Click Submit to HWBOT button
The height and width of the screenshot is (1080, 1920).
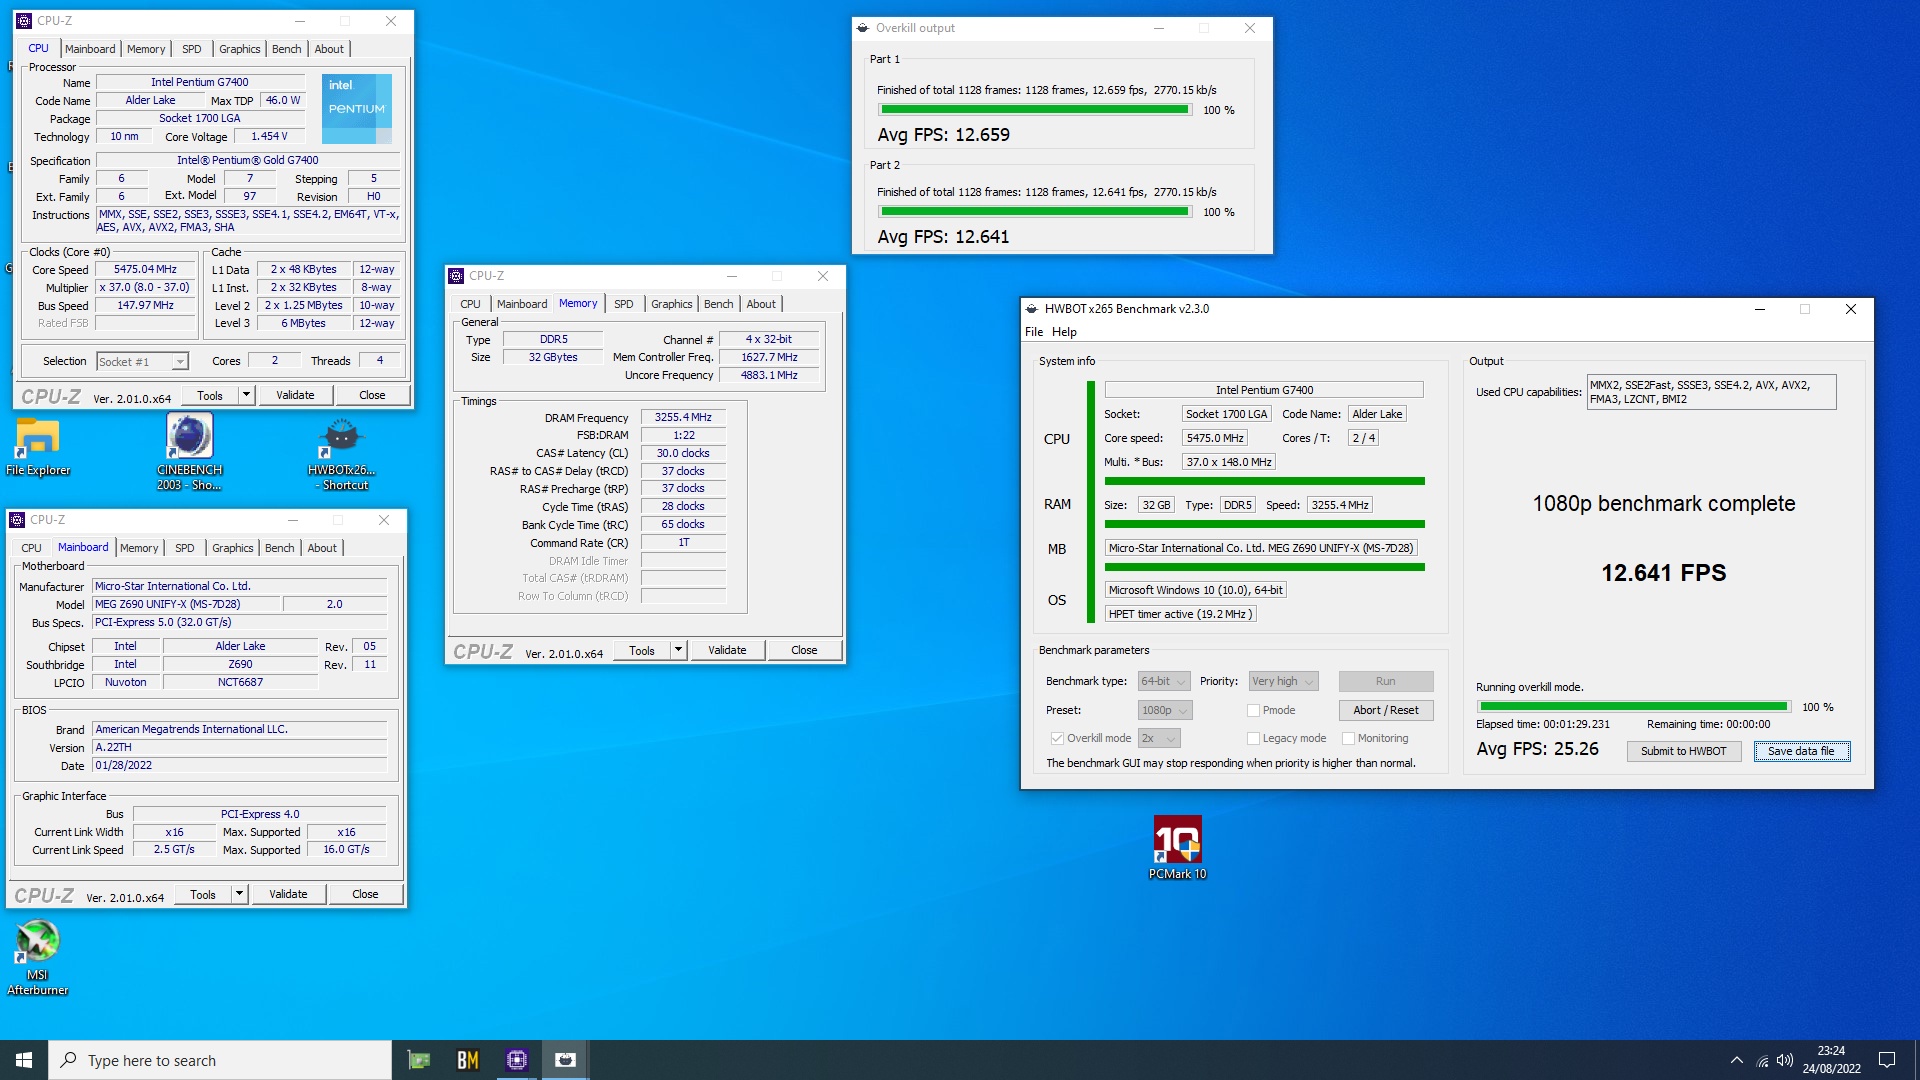[x=1683, y=751]
